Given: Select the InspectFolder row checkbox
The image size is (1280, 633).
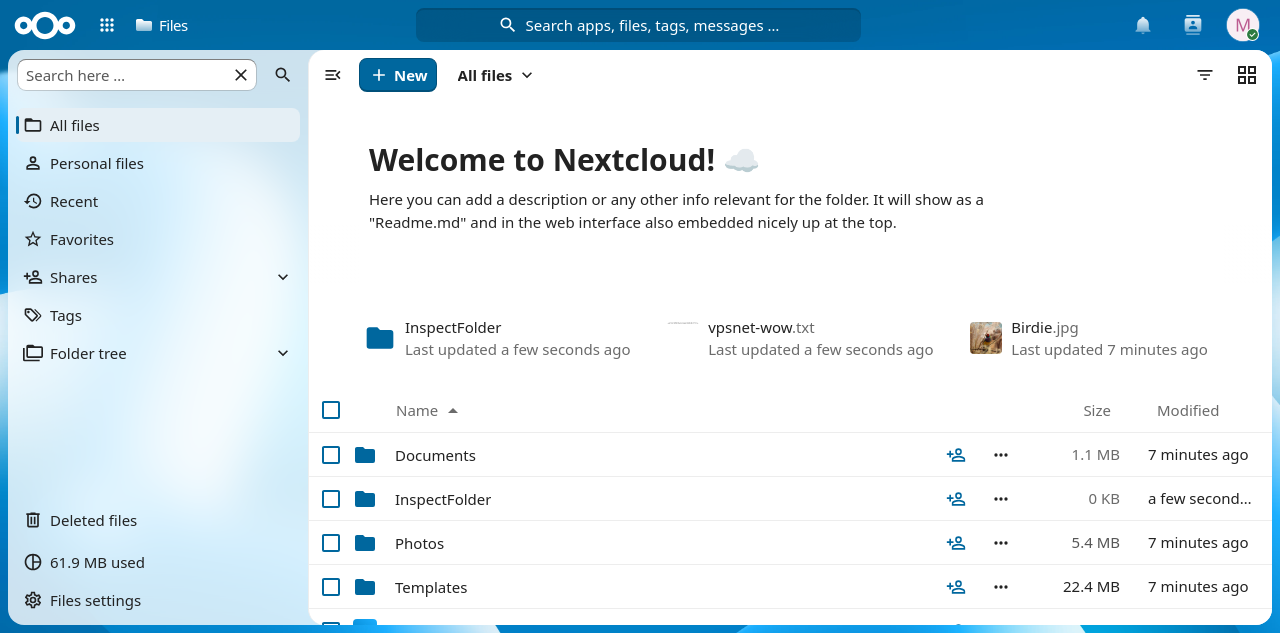Looking at the screenshot, I should coord(331,499).
